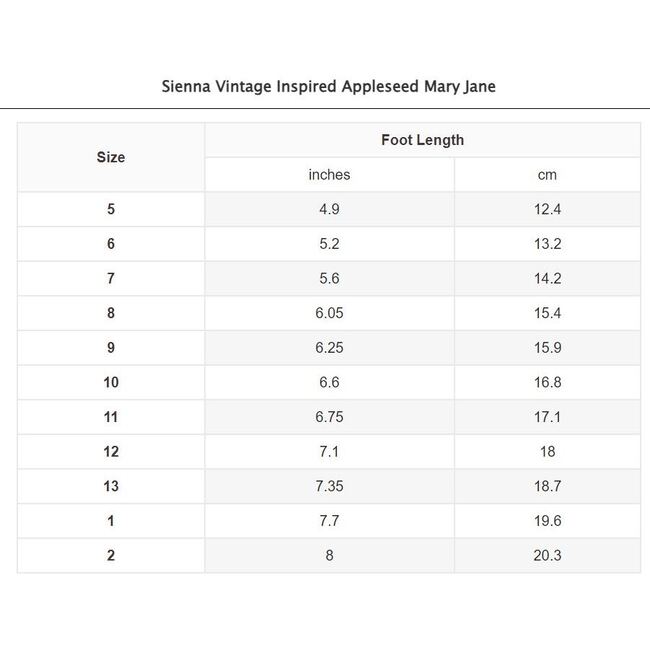Click the 15.9 cm value
Image resolution: width=650 pixels, height=650 pixels.
pyautogui.click(x=547, y=348)
